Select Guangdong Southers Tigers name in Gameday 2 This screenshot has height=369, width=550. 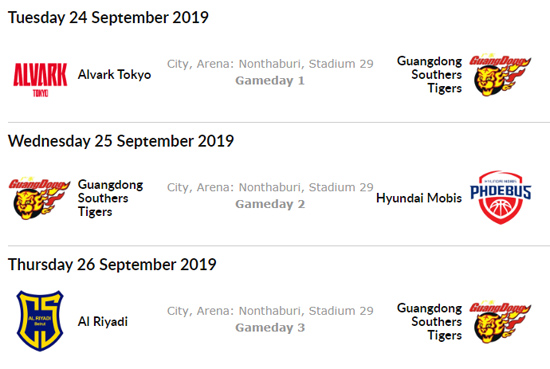click(110, 198)
